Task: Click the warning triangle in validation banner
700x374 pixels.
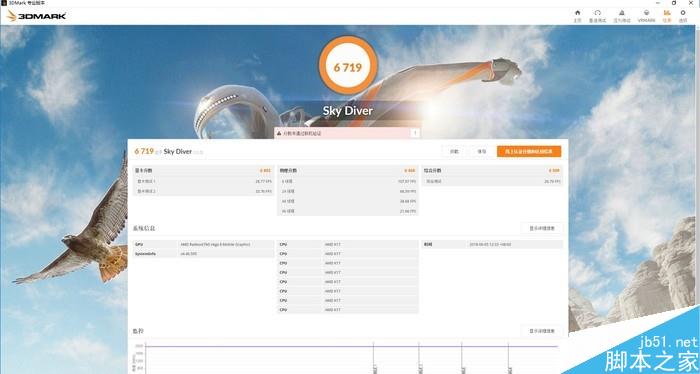Action: click(x=279, y=133)
